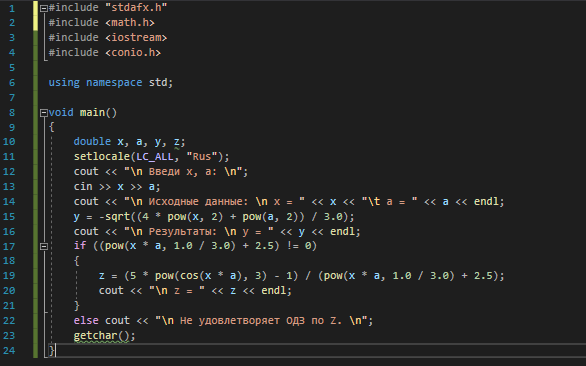The image size is (586, 366).
Task: Click variable z with green squiggle on line 10
Action: tap(176, 142)
